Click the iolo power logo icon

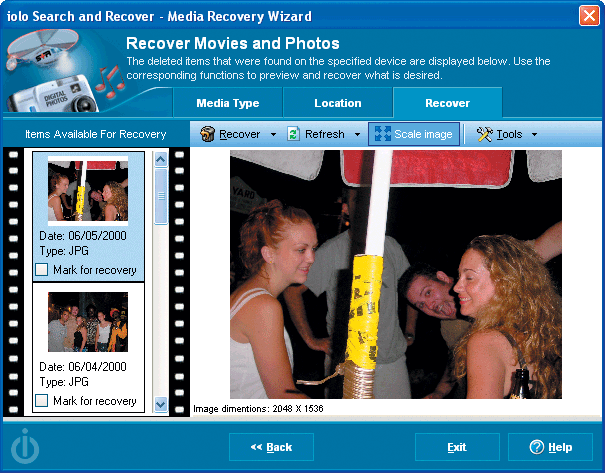tap(25, 446)
